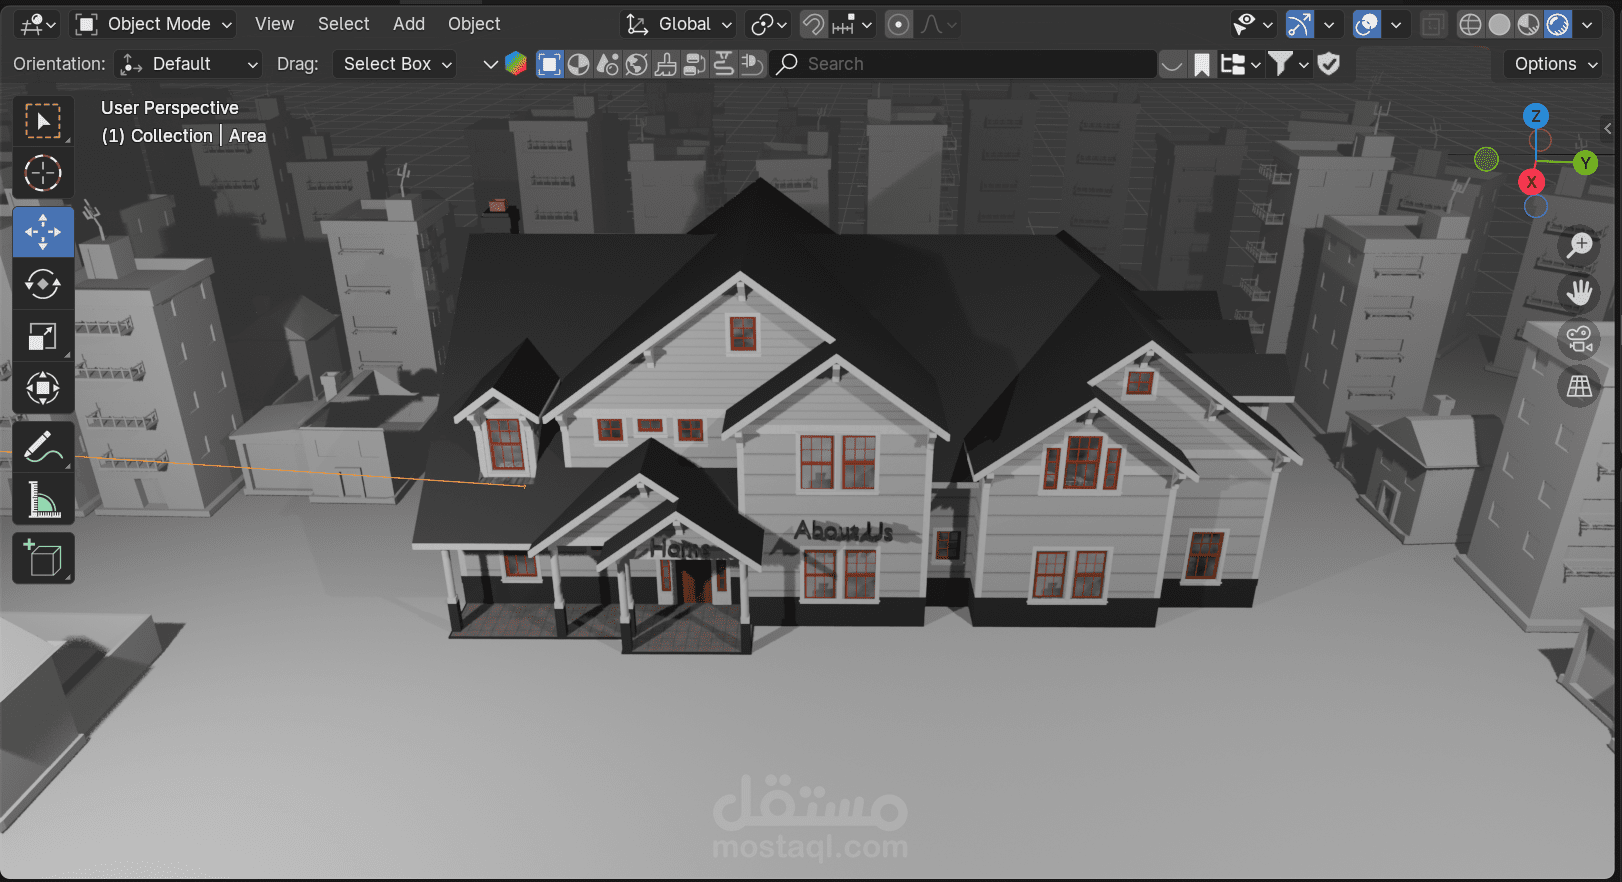The width and height of the screenshot is (1622, 882).
Task: Click the blue highlighted square filter icon
Action: point(549,64)
